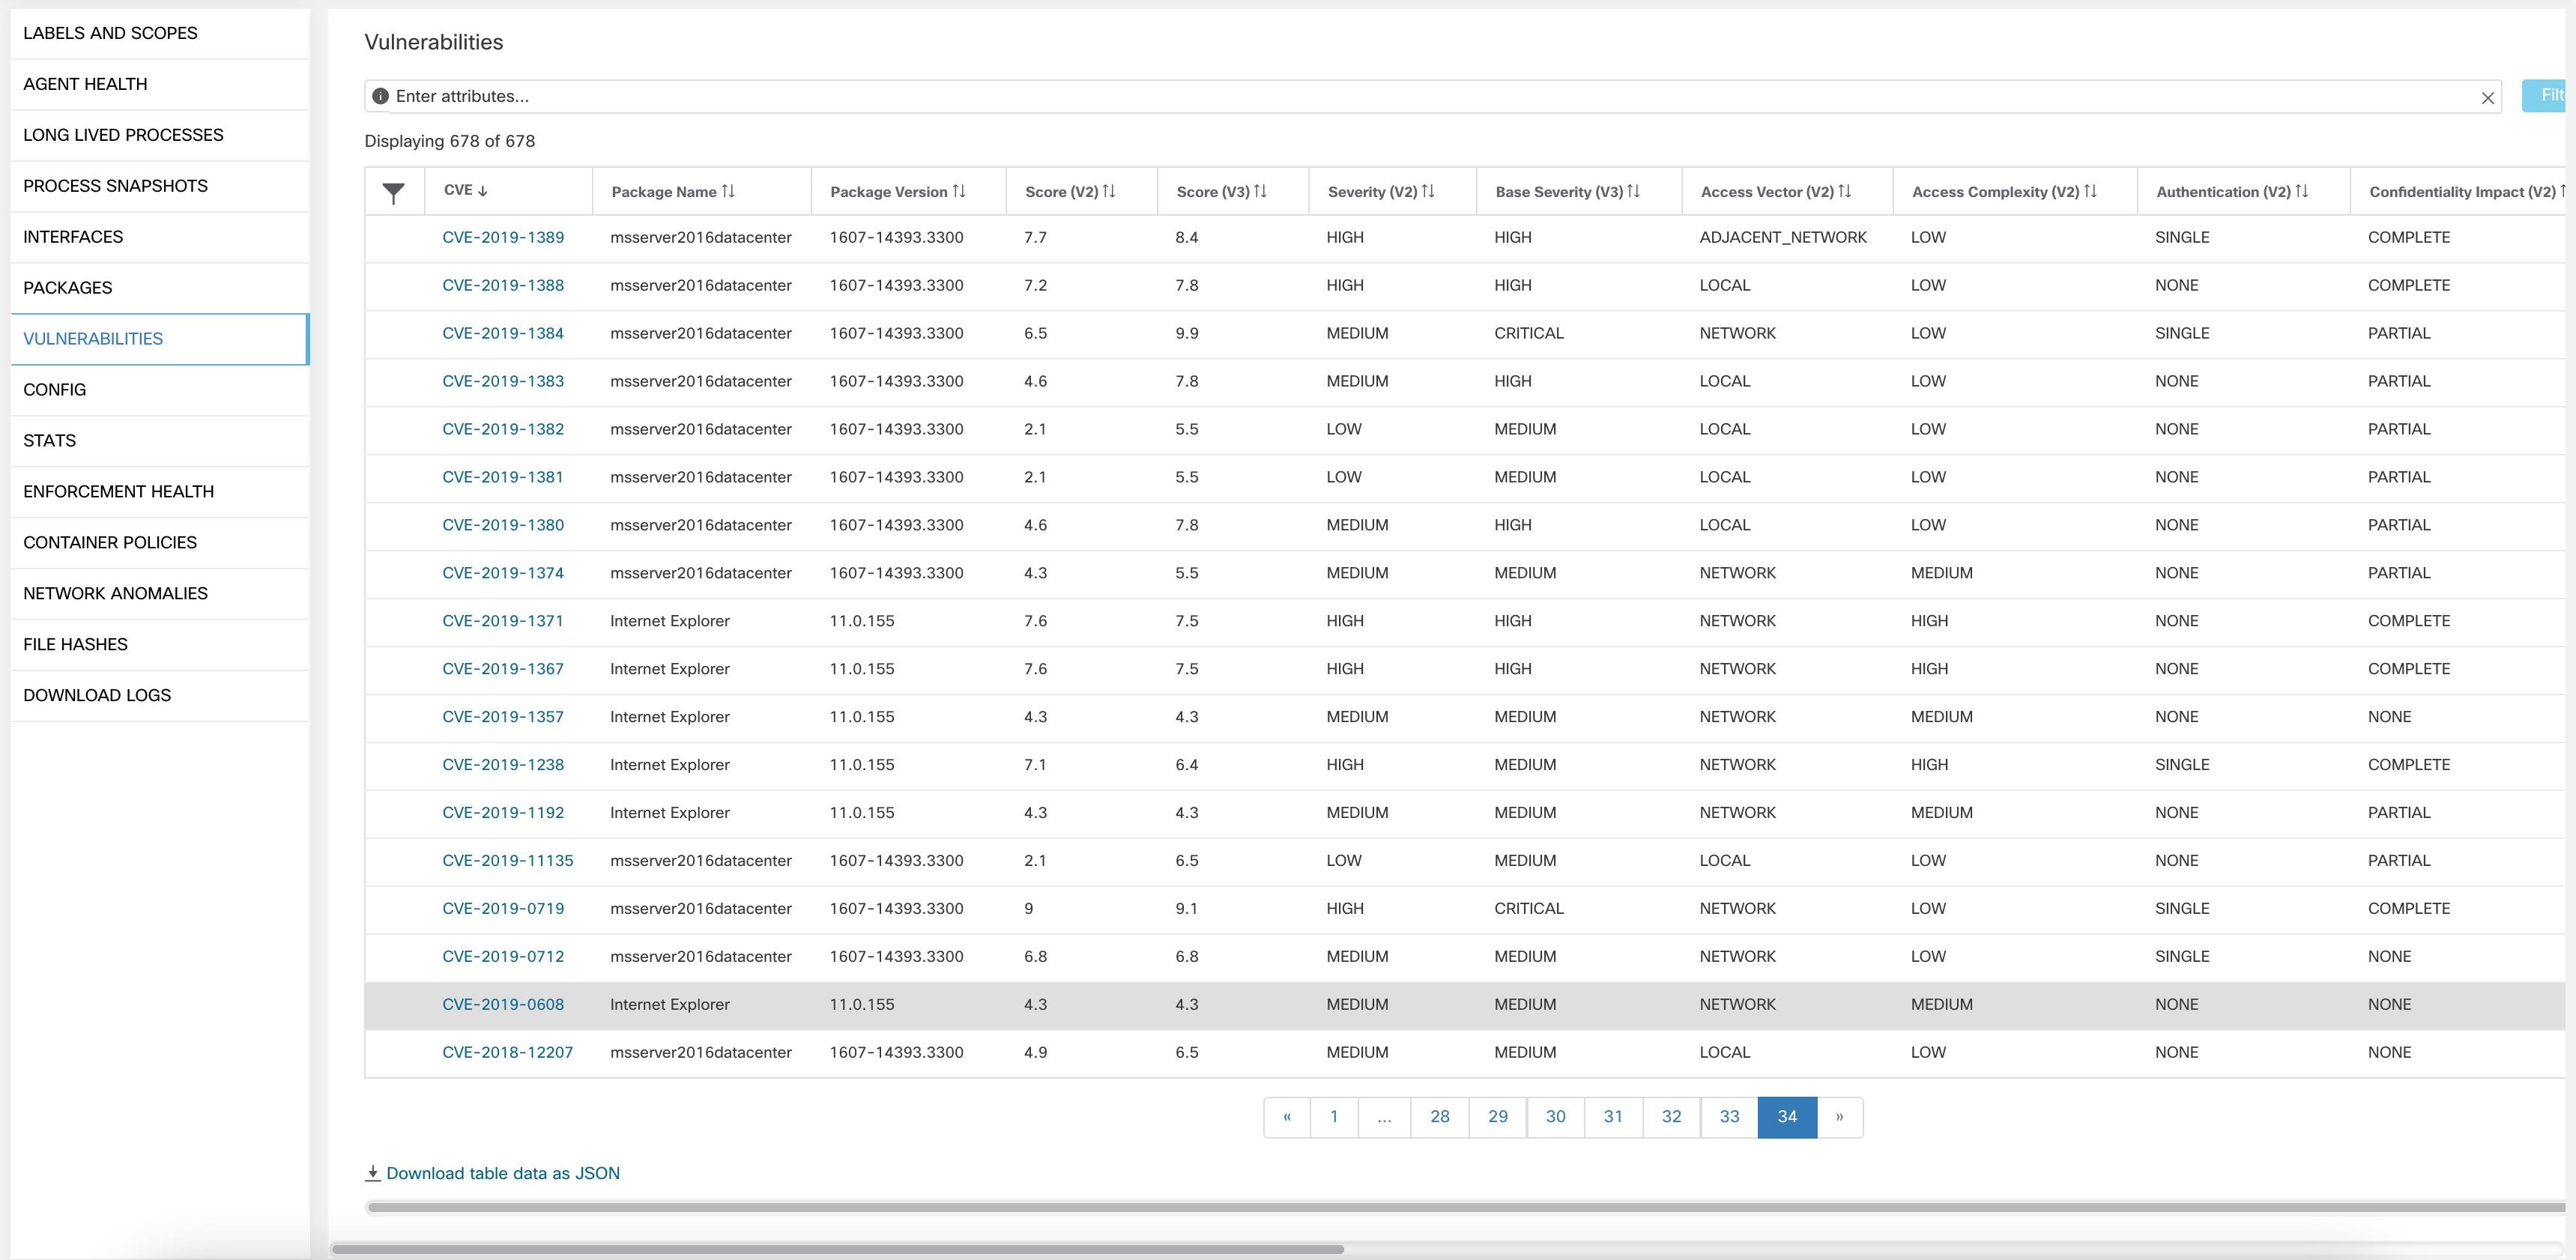Viewport: 2576px width, 1260px height.
Task: Open AGENT HEALTH section
Action: point(87,84)
